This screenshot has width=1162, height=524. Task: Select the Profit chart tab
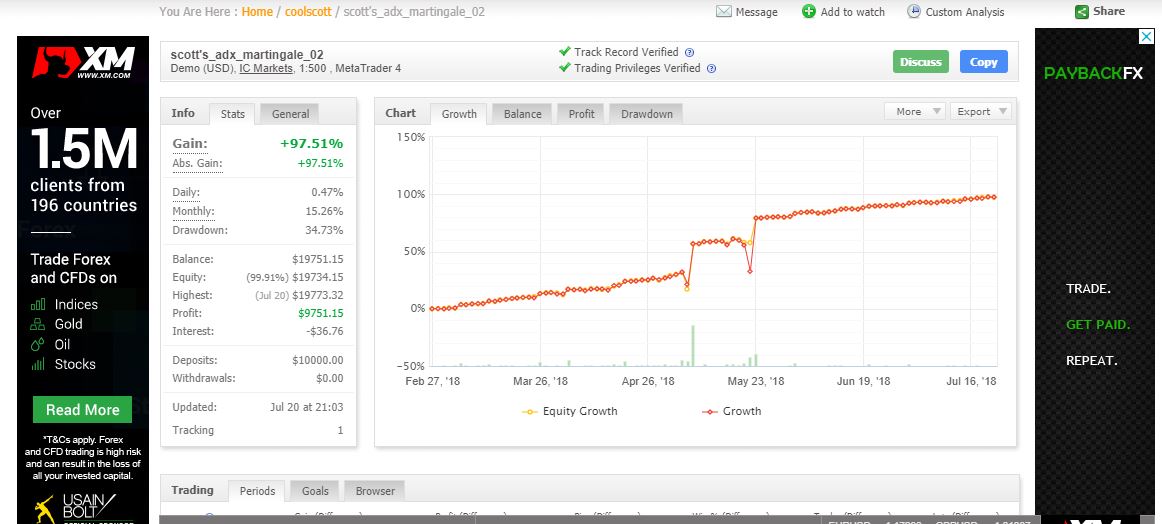click(x=581, y=114)
